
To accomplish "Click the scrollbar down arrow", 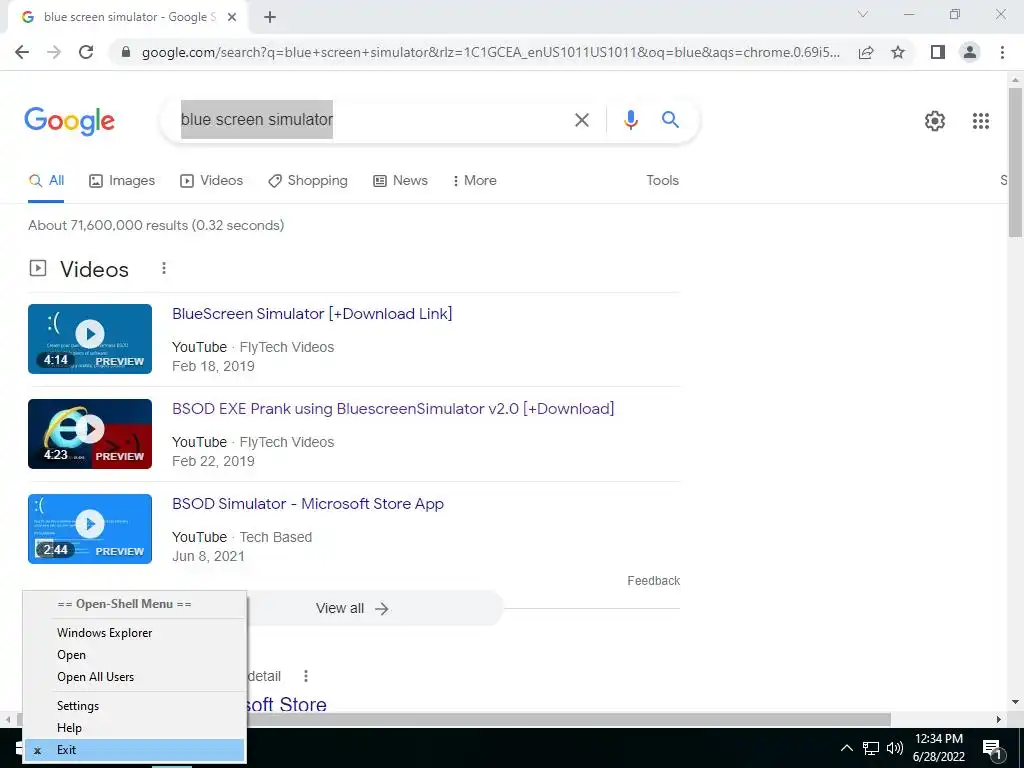I will coord(1016,703).
